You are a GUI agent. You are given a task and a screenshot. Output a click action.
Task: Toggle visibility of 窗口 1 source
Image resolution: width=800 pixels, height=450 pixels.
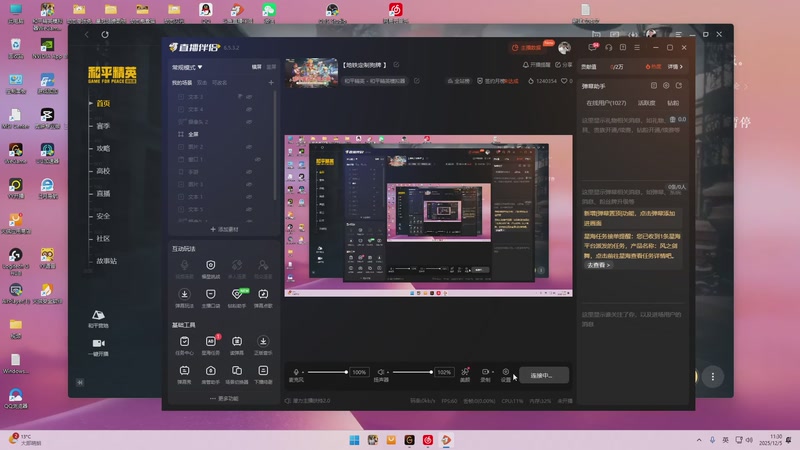[258, 159]
